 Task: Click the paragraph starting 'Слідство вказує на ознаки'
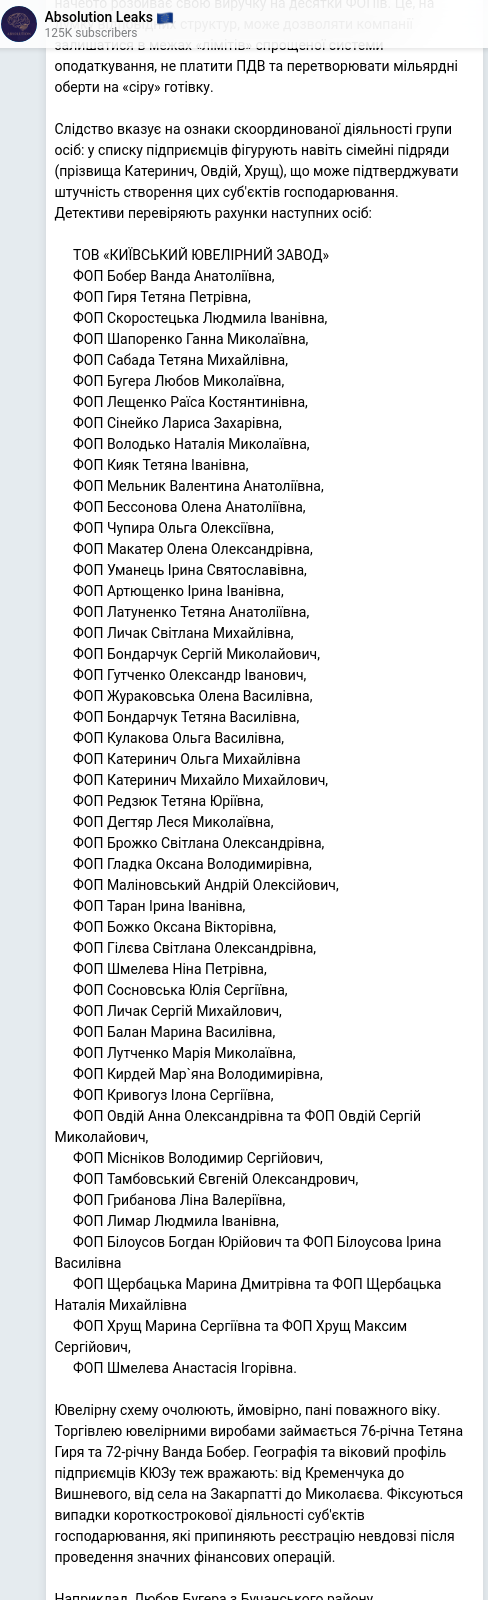click(255, 171)
